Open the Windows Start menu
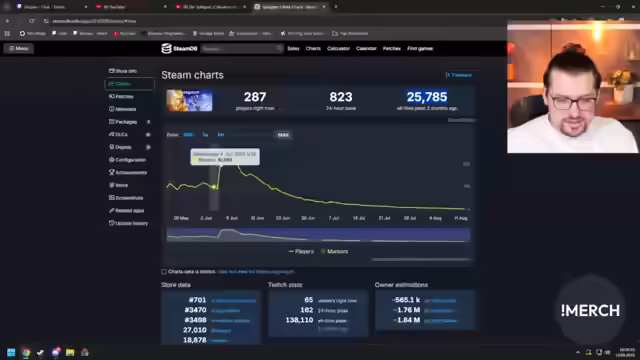This screenshot has width=640, height=360. [x=11, y=352]
